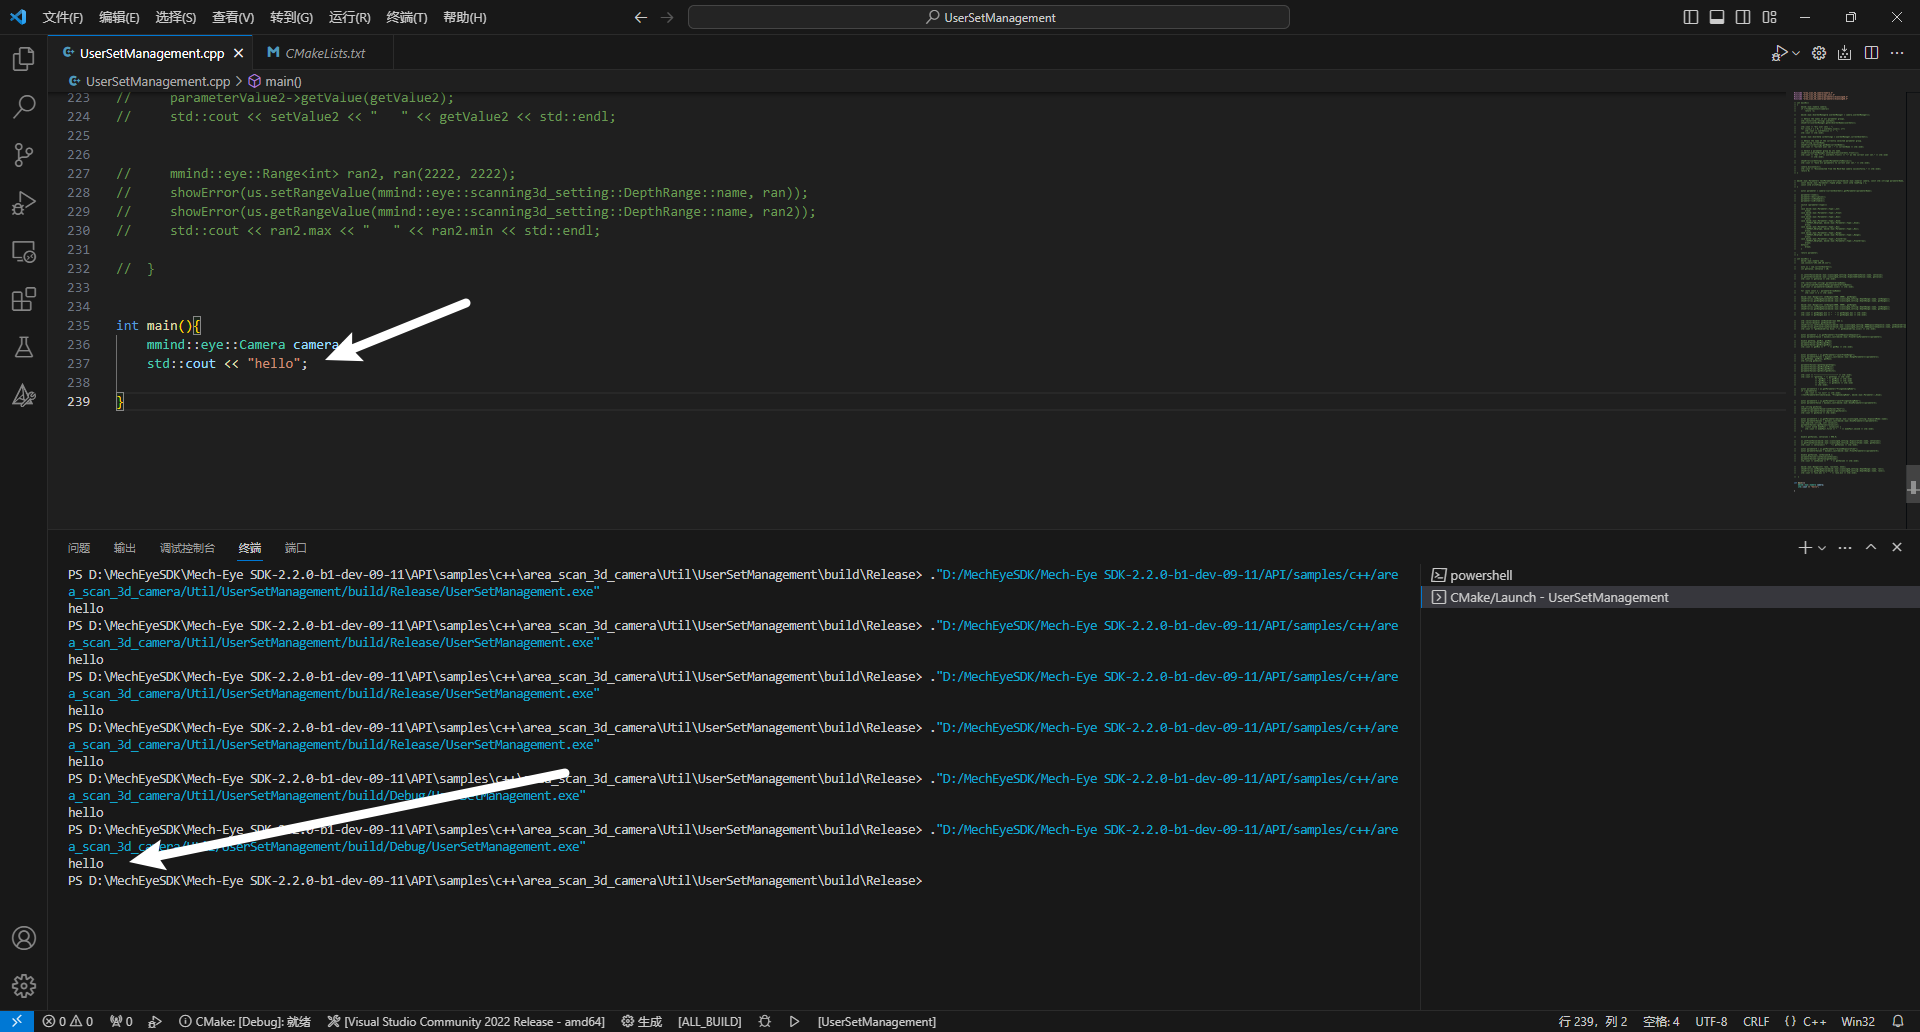Run the [ALL_BUILD] build target
The width and height of the screenshot is (1920, 1032).
[x=709, y=1021]
